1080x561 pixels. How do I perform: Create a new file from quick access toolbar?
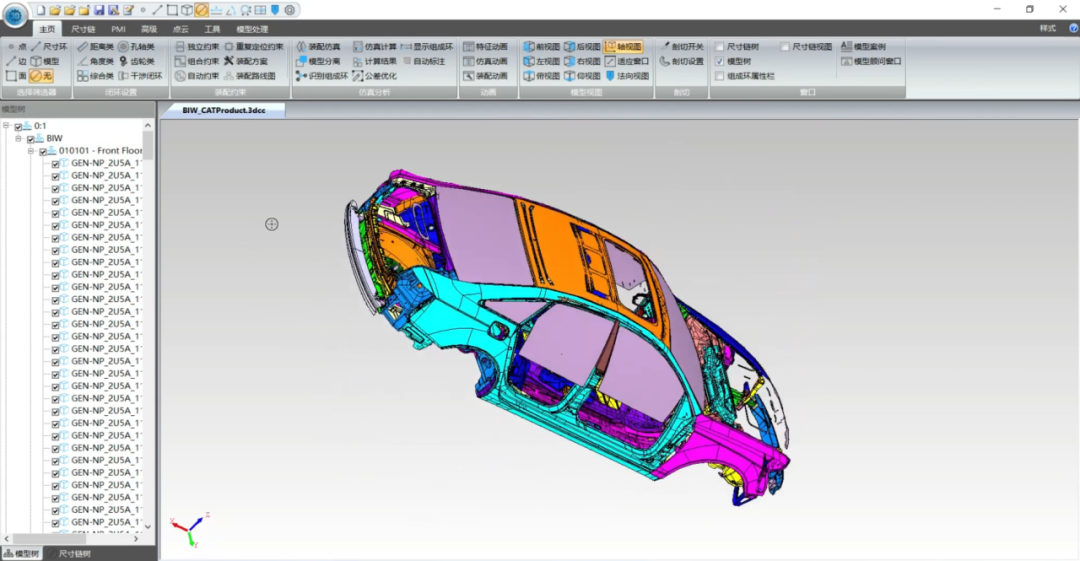tap(41, 10)
